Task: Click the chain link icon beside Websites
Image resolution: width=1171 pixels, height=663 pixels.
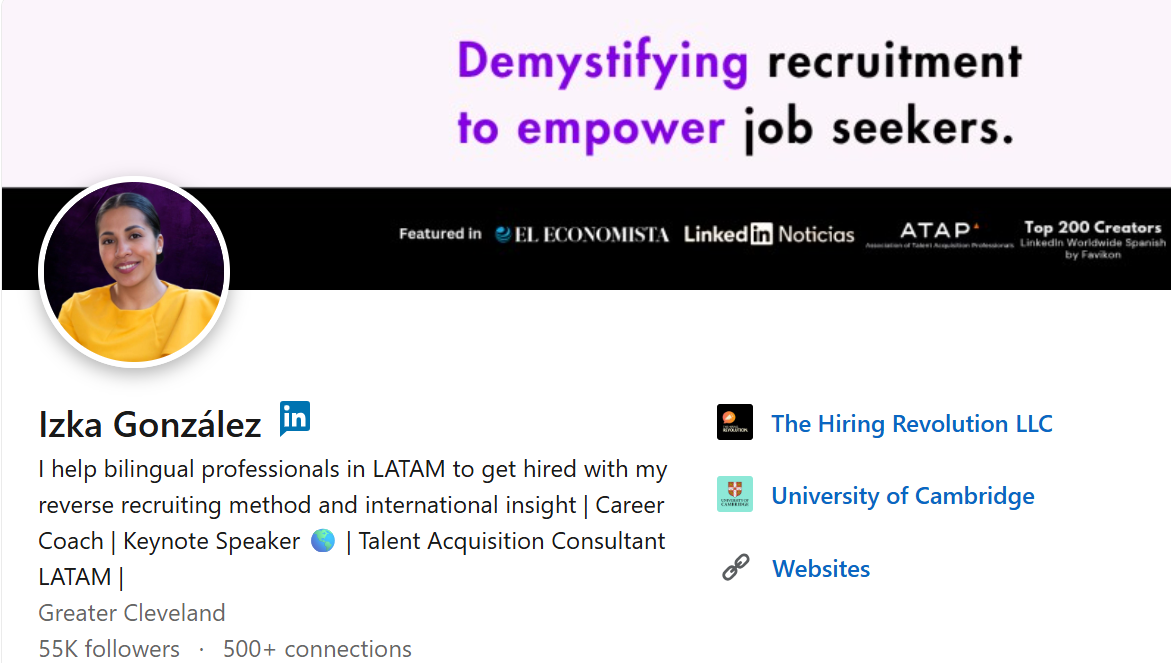Action: click(x=736, y=567)
